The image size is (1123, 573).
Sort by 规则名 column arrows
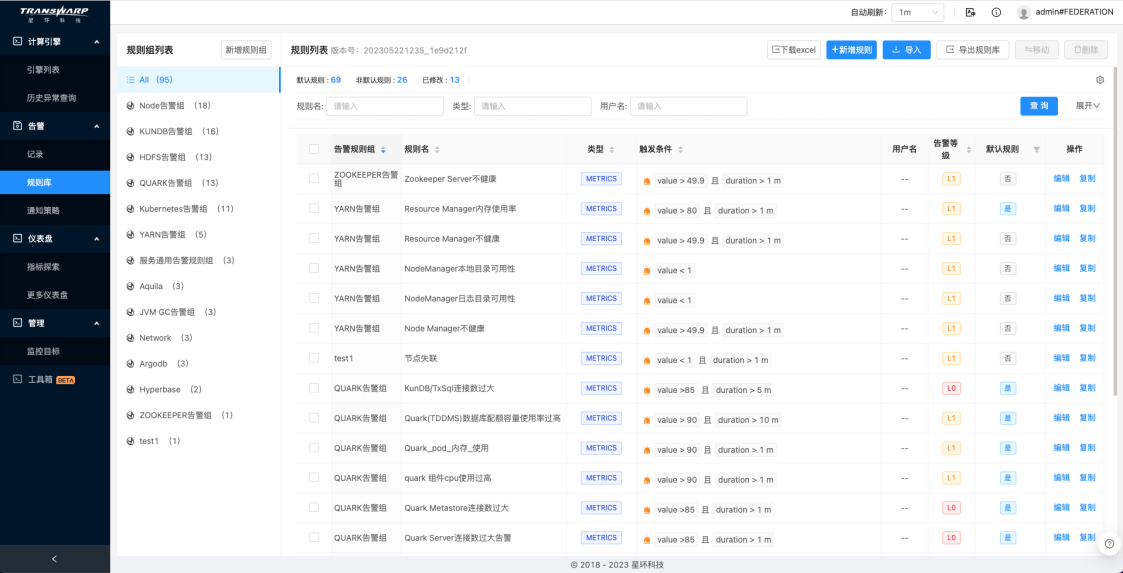[437, 150]
